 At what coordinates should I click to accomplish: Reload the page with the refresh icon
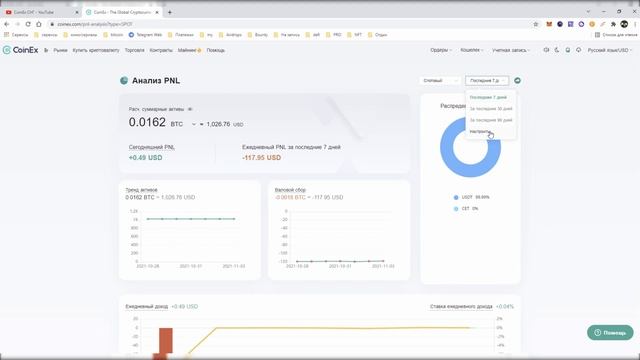[28, 24]
